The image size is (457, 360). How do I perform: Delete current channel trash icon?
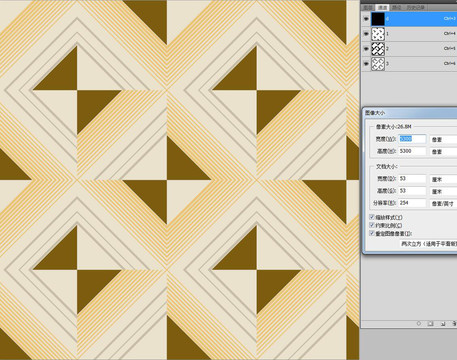454,323
